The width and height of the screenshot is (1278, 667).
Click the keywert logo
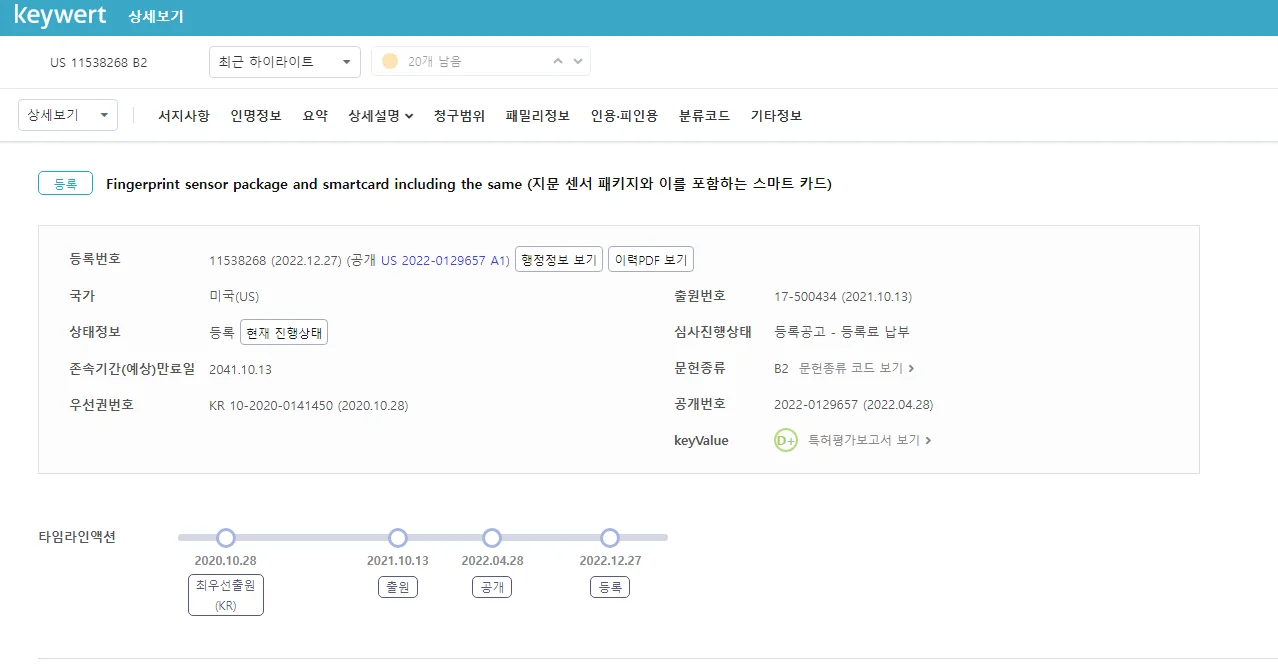click(60, 16)
